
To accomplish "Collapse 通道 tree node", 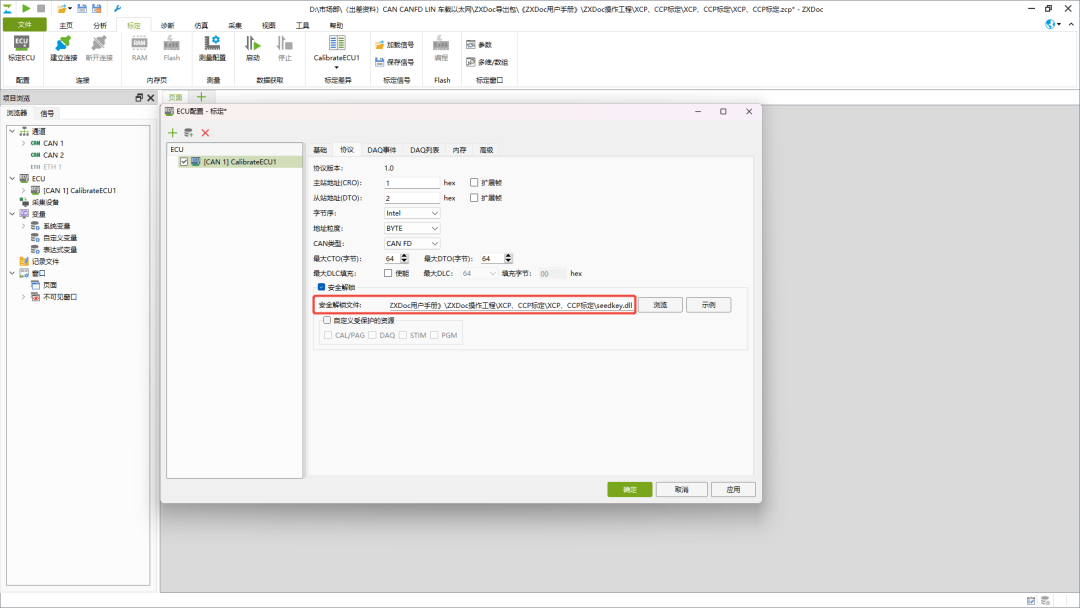I will [12, 131].
